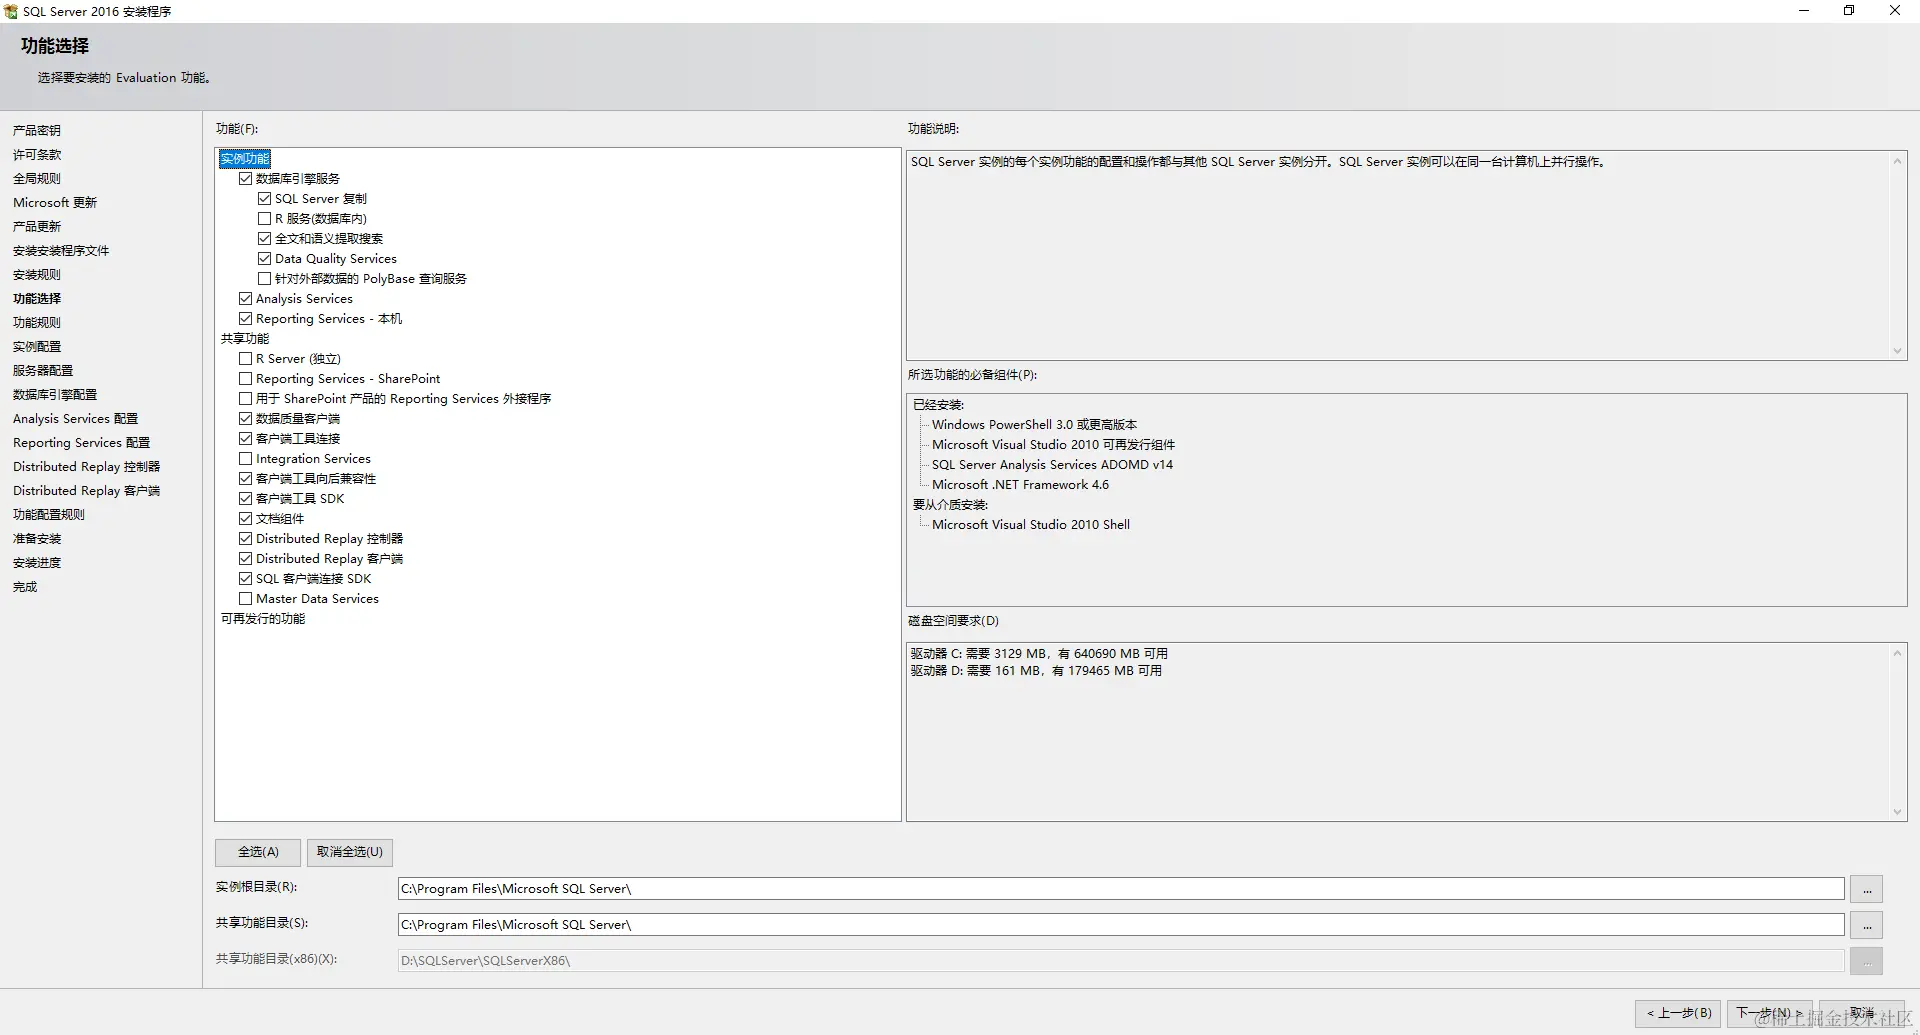Restore down the setup window
1920x1035 pixels.
(x=1849, y=11)
